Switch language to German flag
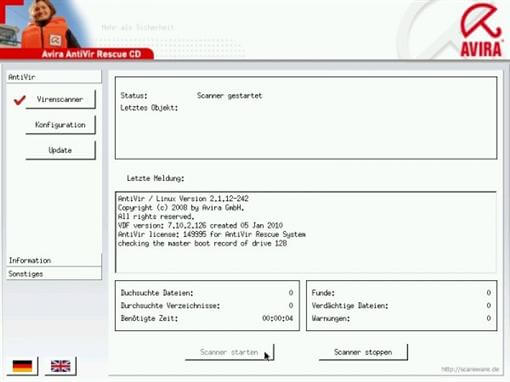Screen dimensions: 510x382 coord(22,366)
